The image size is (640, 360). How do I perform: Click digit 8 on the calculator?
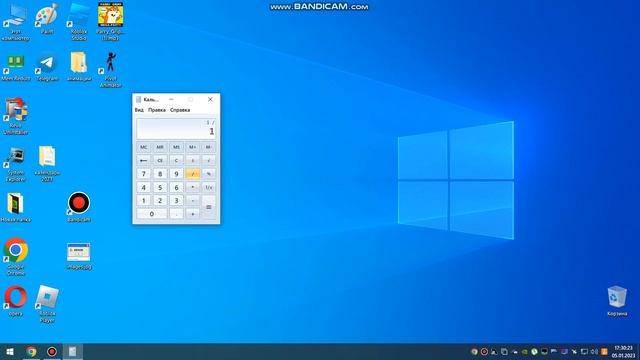[160, 174]
